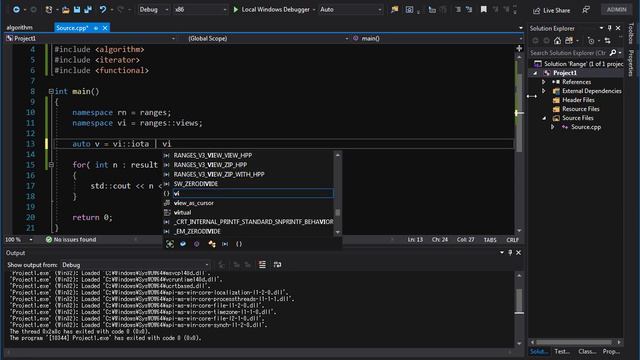This screenshot has height=360, width=640.
Task: Click the bookmark icon in the toolbar
Action: coord(484,9)
